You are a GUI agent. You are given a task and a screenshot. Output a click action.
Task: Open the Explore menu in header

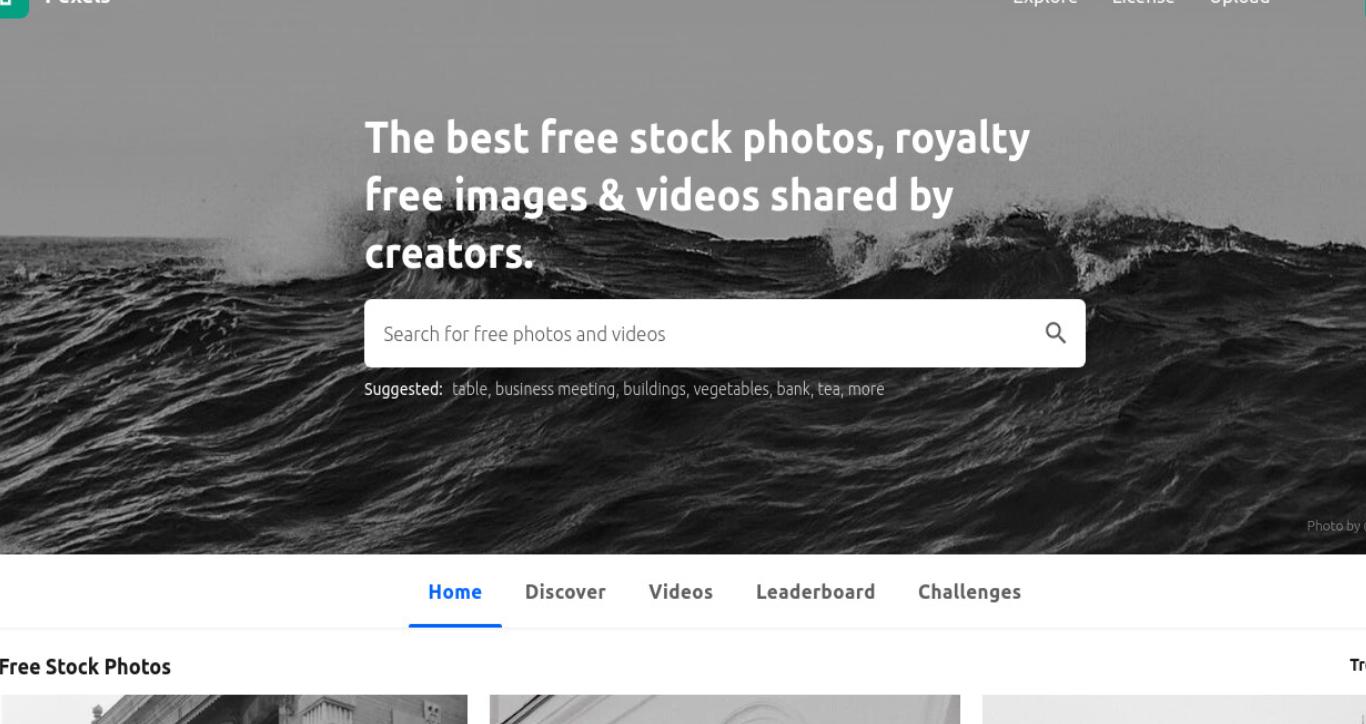click(1045, 3)
